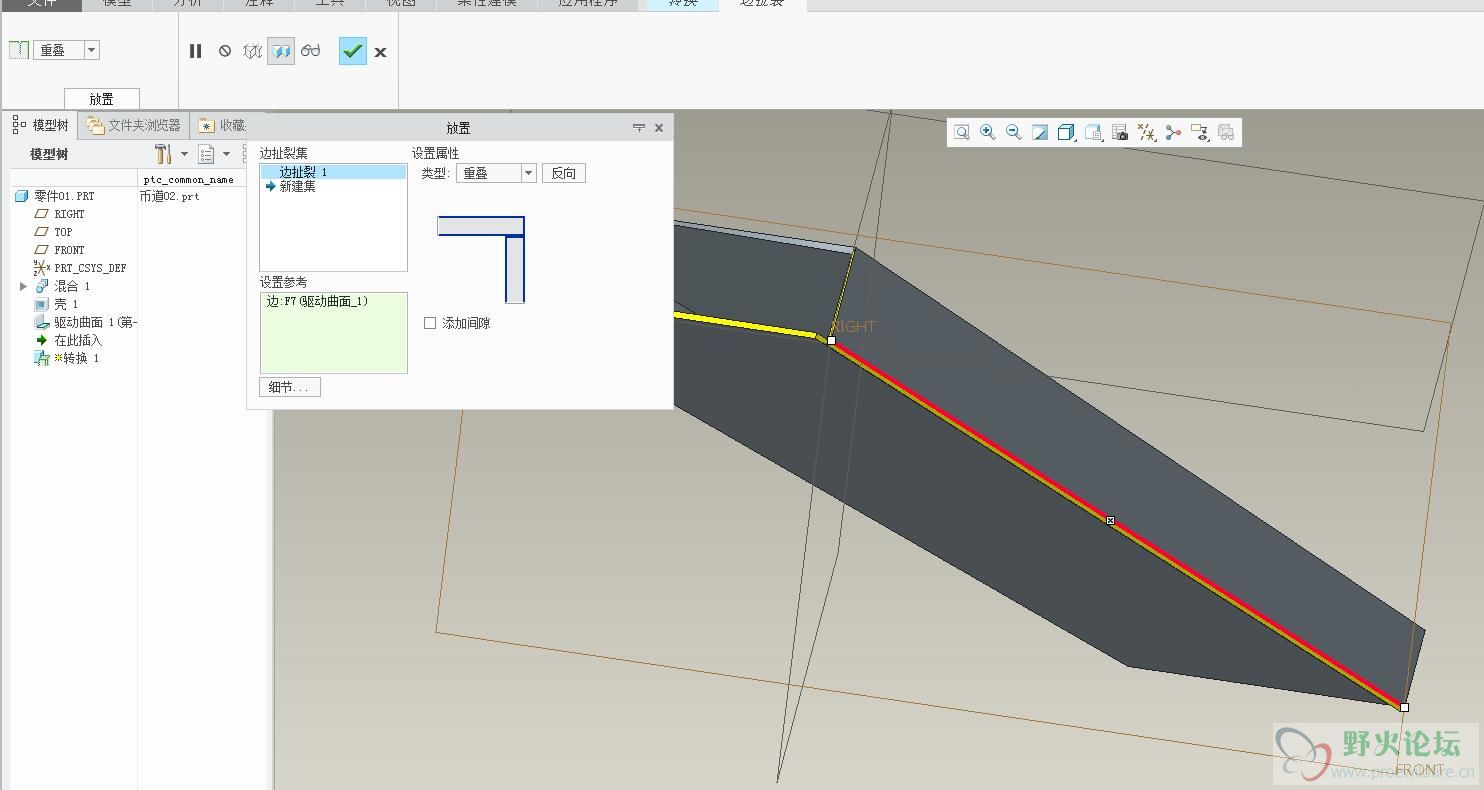Click the 在此插入 insert marker
The image size is (1484, 790).
pyautogui.click(x=69, y=340)
